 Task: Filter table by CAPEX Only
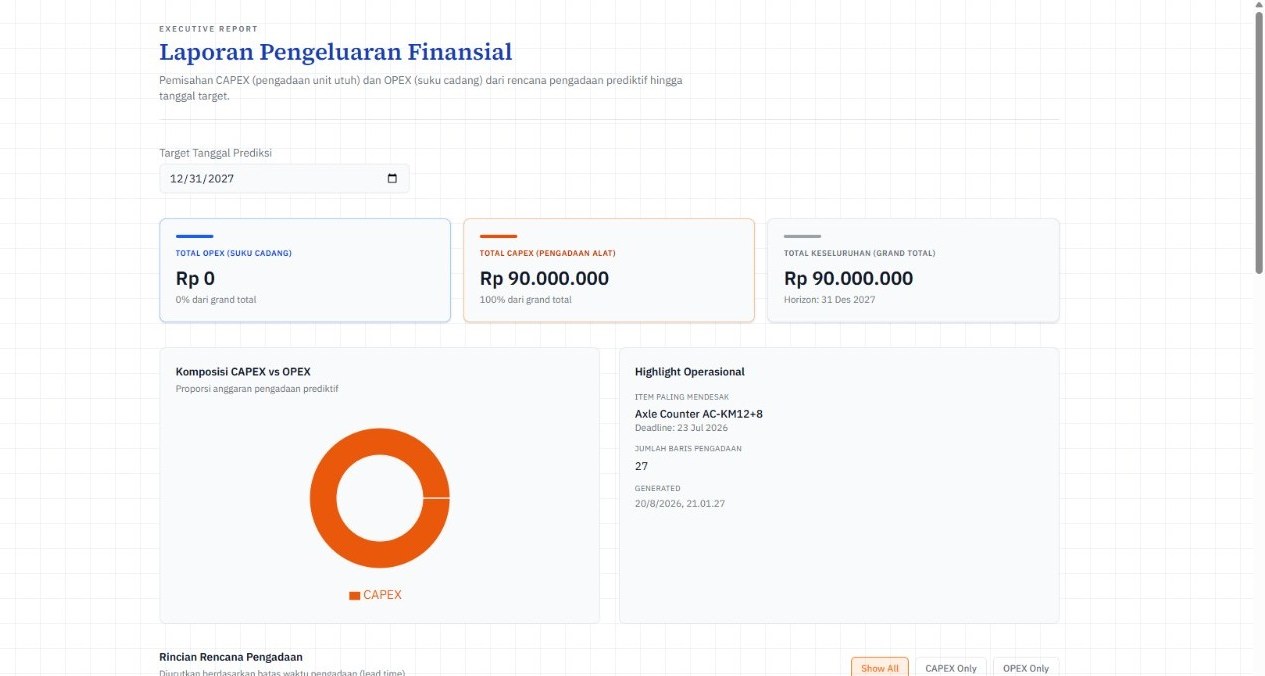click(951, 667)
